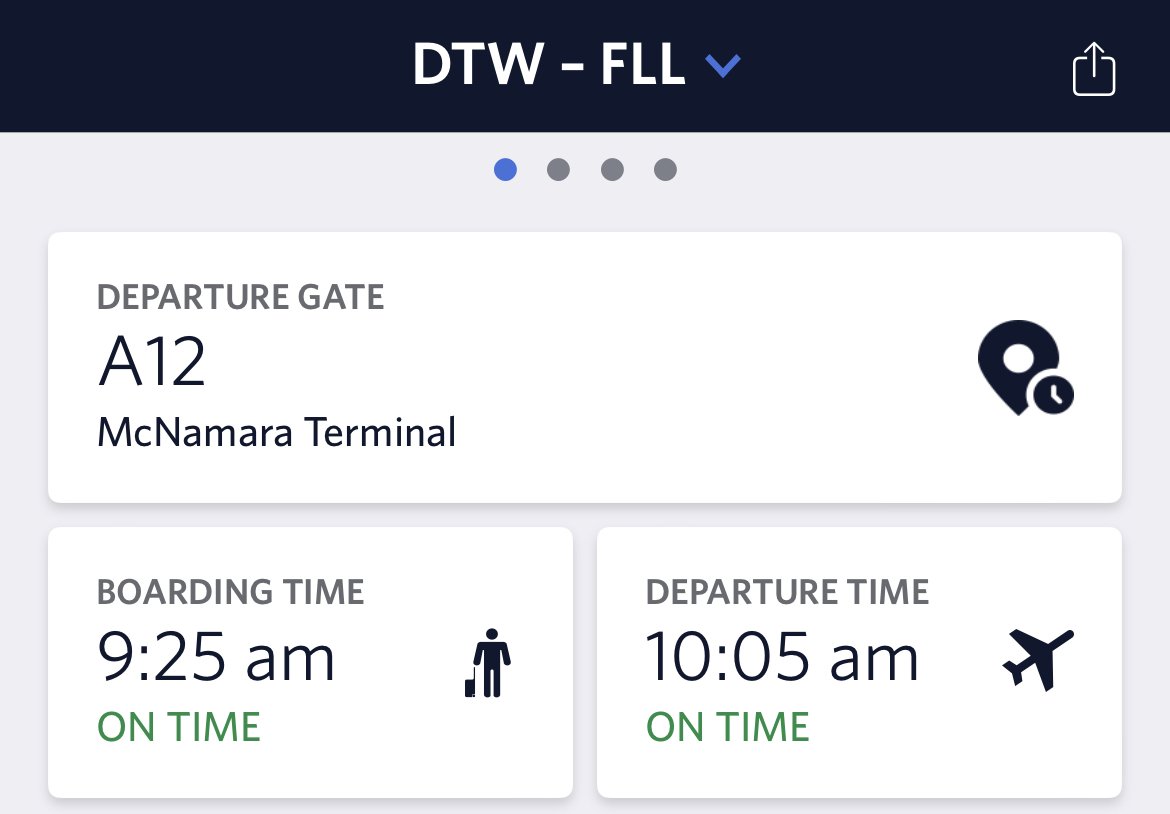Tap boarding ON TIME status

pos(179,727)
